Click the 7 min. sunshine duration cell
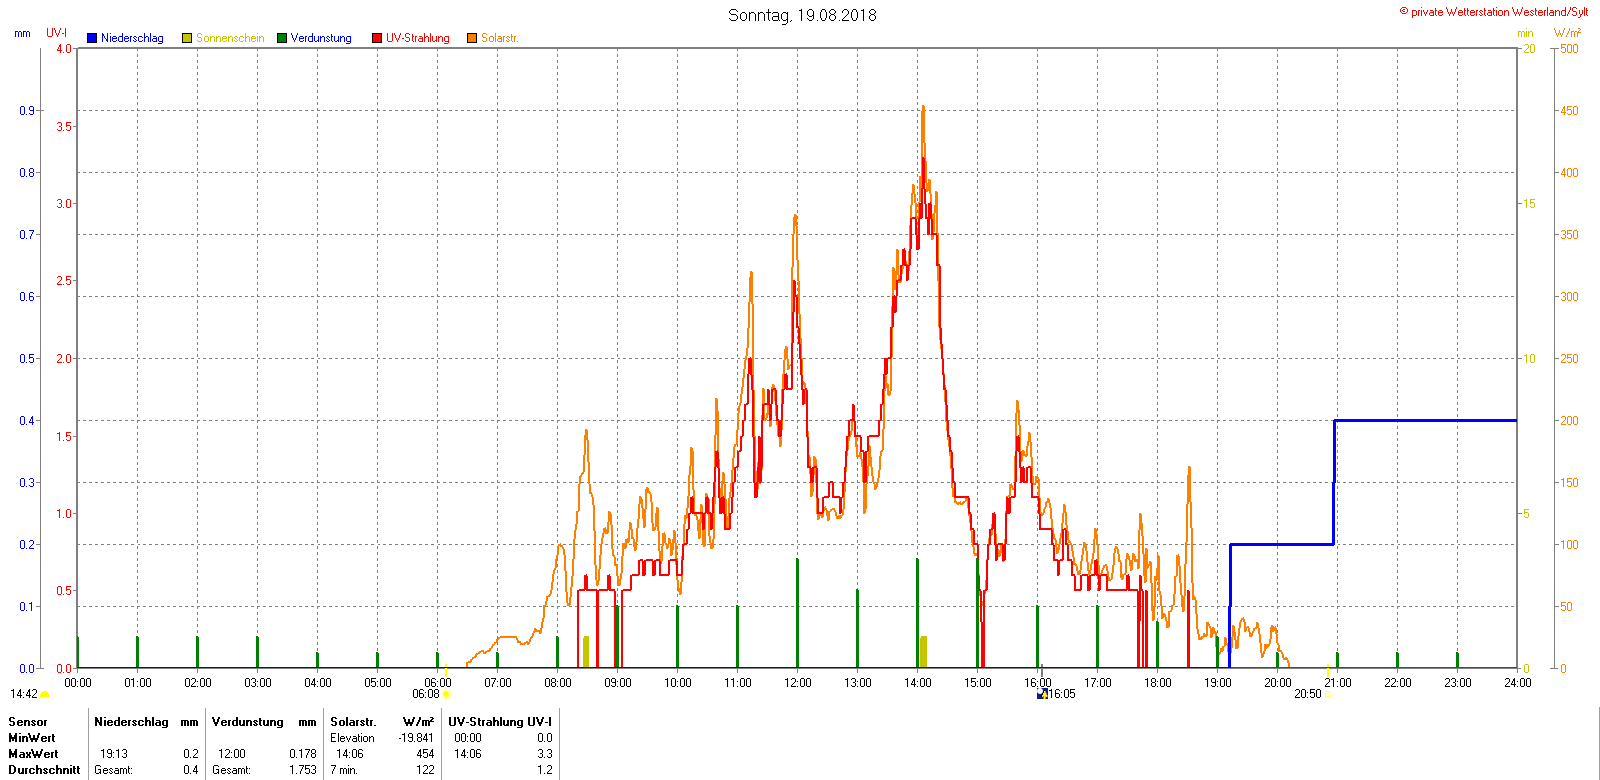This screenshot has height=780, width=1600. [344, 770]
